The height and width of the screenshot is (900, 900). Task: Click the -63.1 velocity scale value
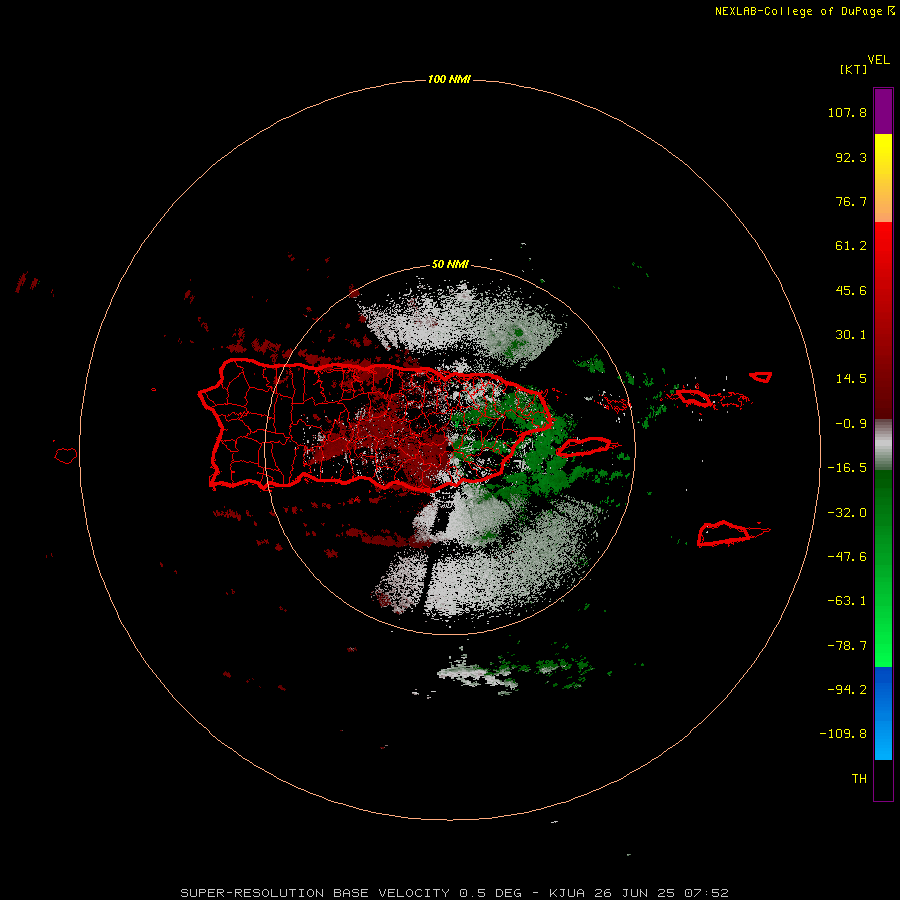click(x=847, y=601)
